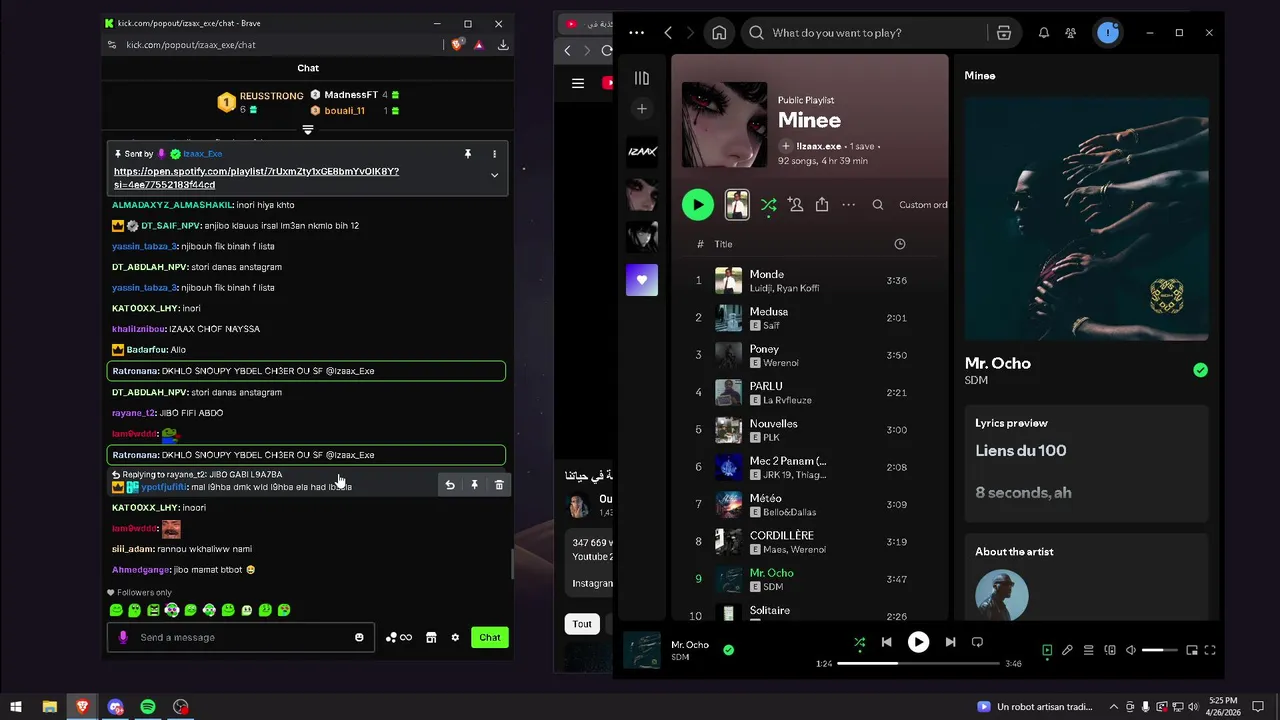1280x720 pixels.
Task: Toggle the Now Playing view panel
Action: coord(1047,650)
